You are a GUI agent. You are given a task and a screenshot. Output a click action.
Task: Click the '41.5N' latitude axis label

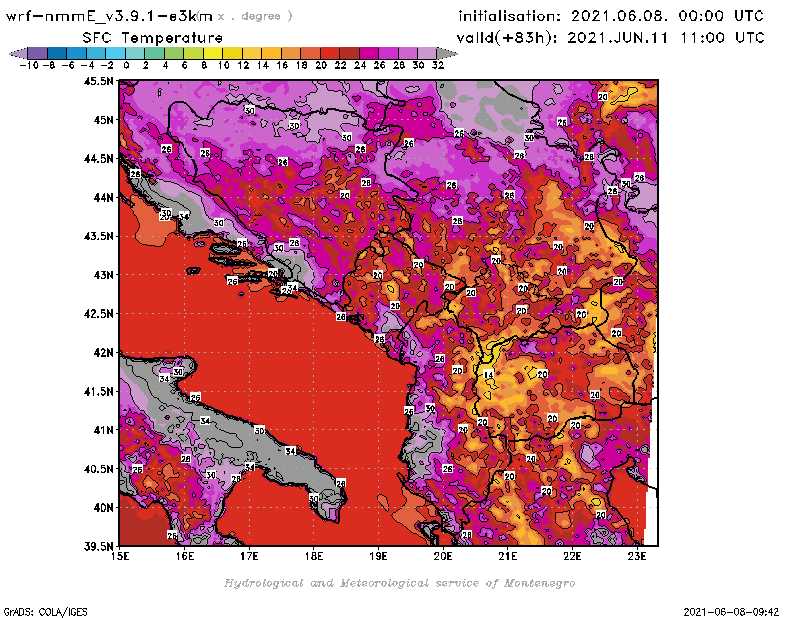click(99, 391)
